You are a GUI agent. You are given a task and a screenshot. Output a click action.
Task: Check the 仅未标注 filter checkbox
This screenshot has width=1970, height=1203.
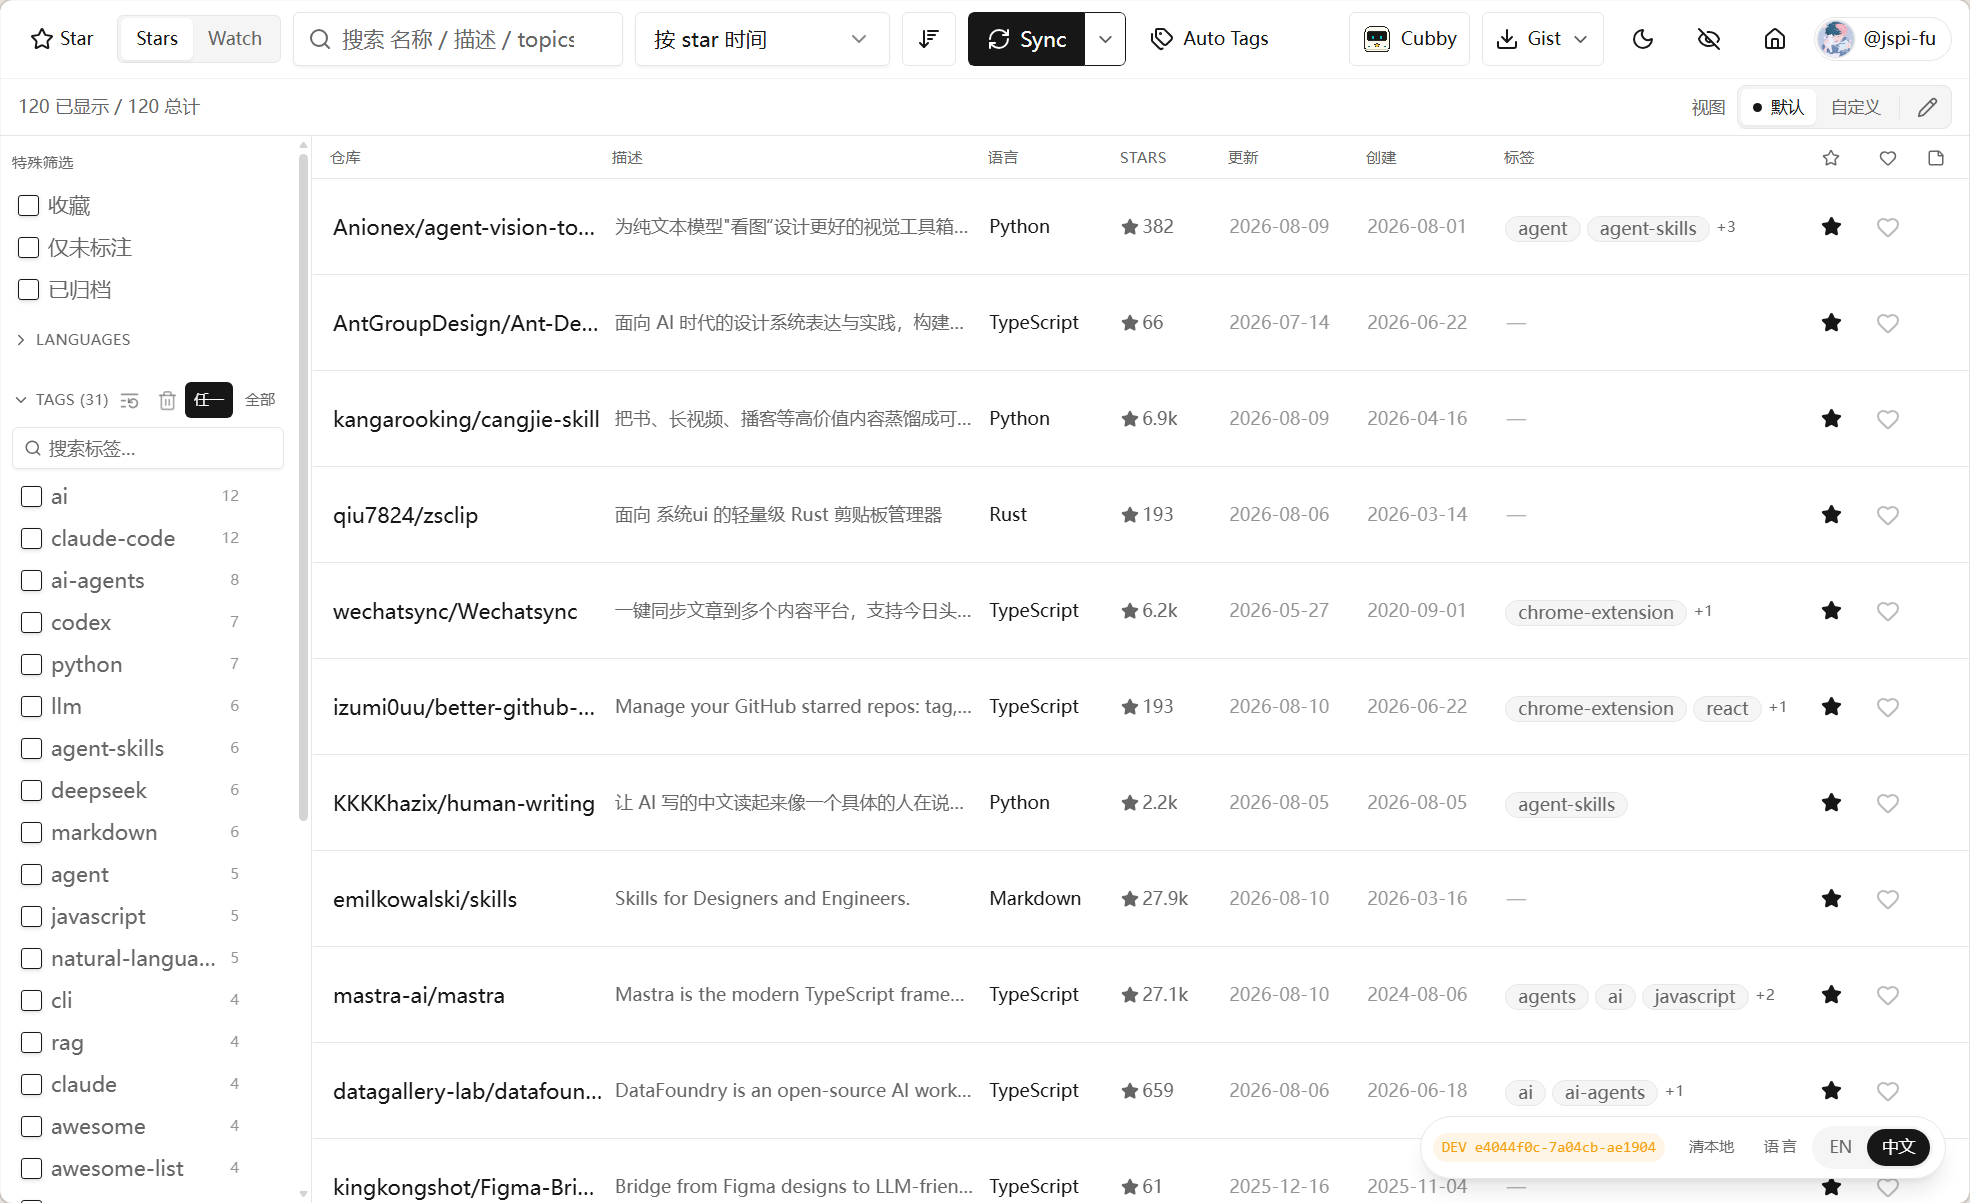pos(29,248)
